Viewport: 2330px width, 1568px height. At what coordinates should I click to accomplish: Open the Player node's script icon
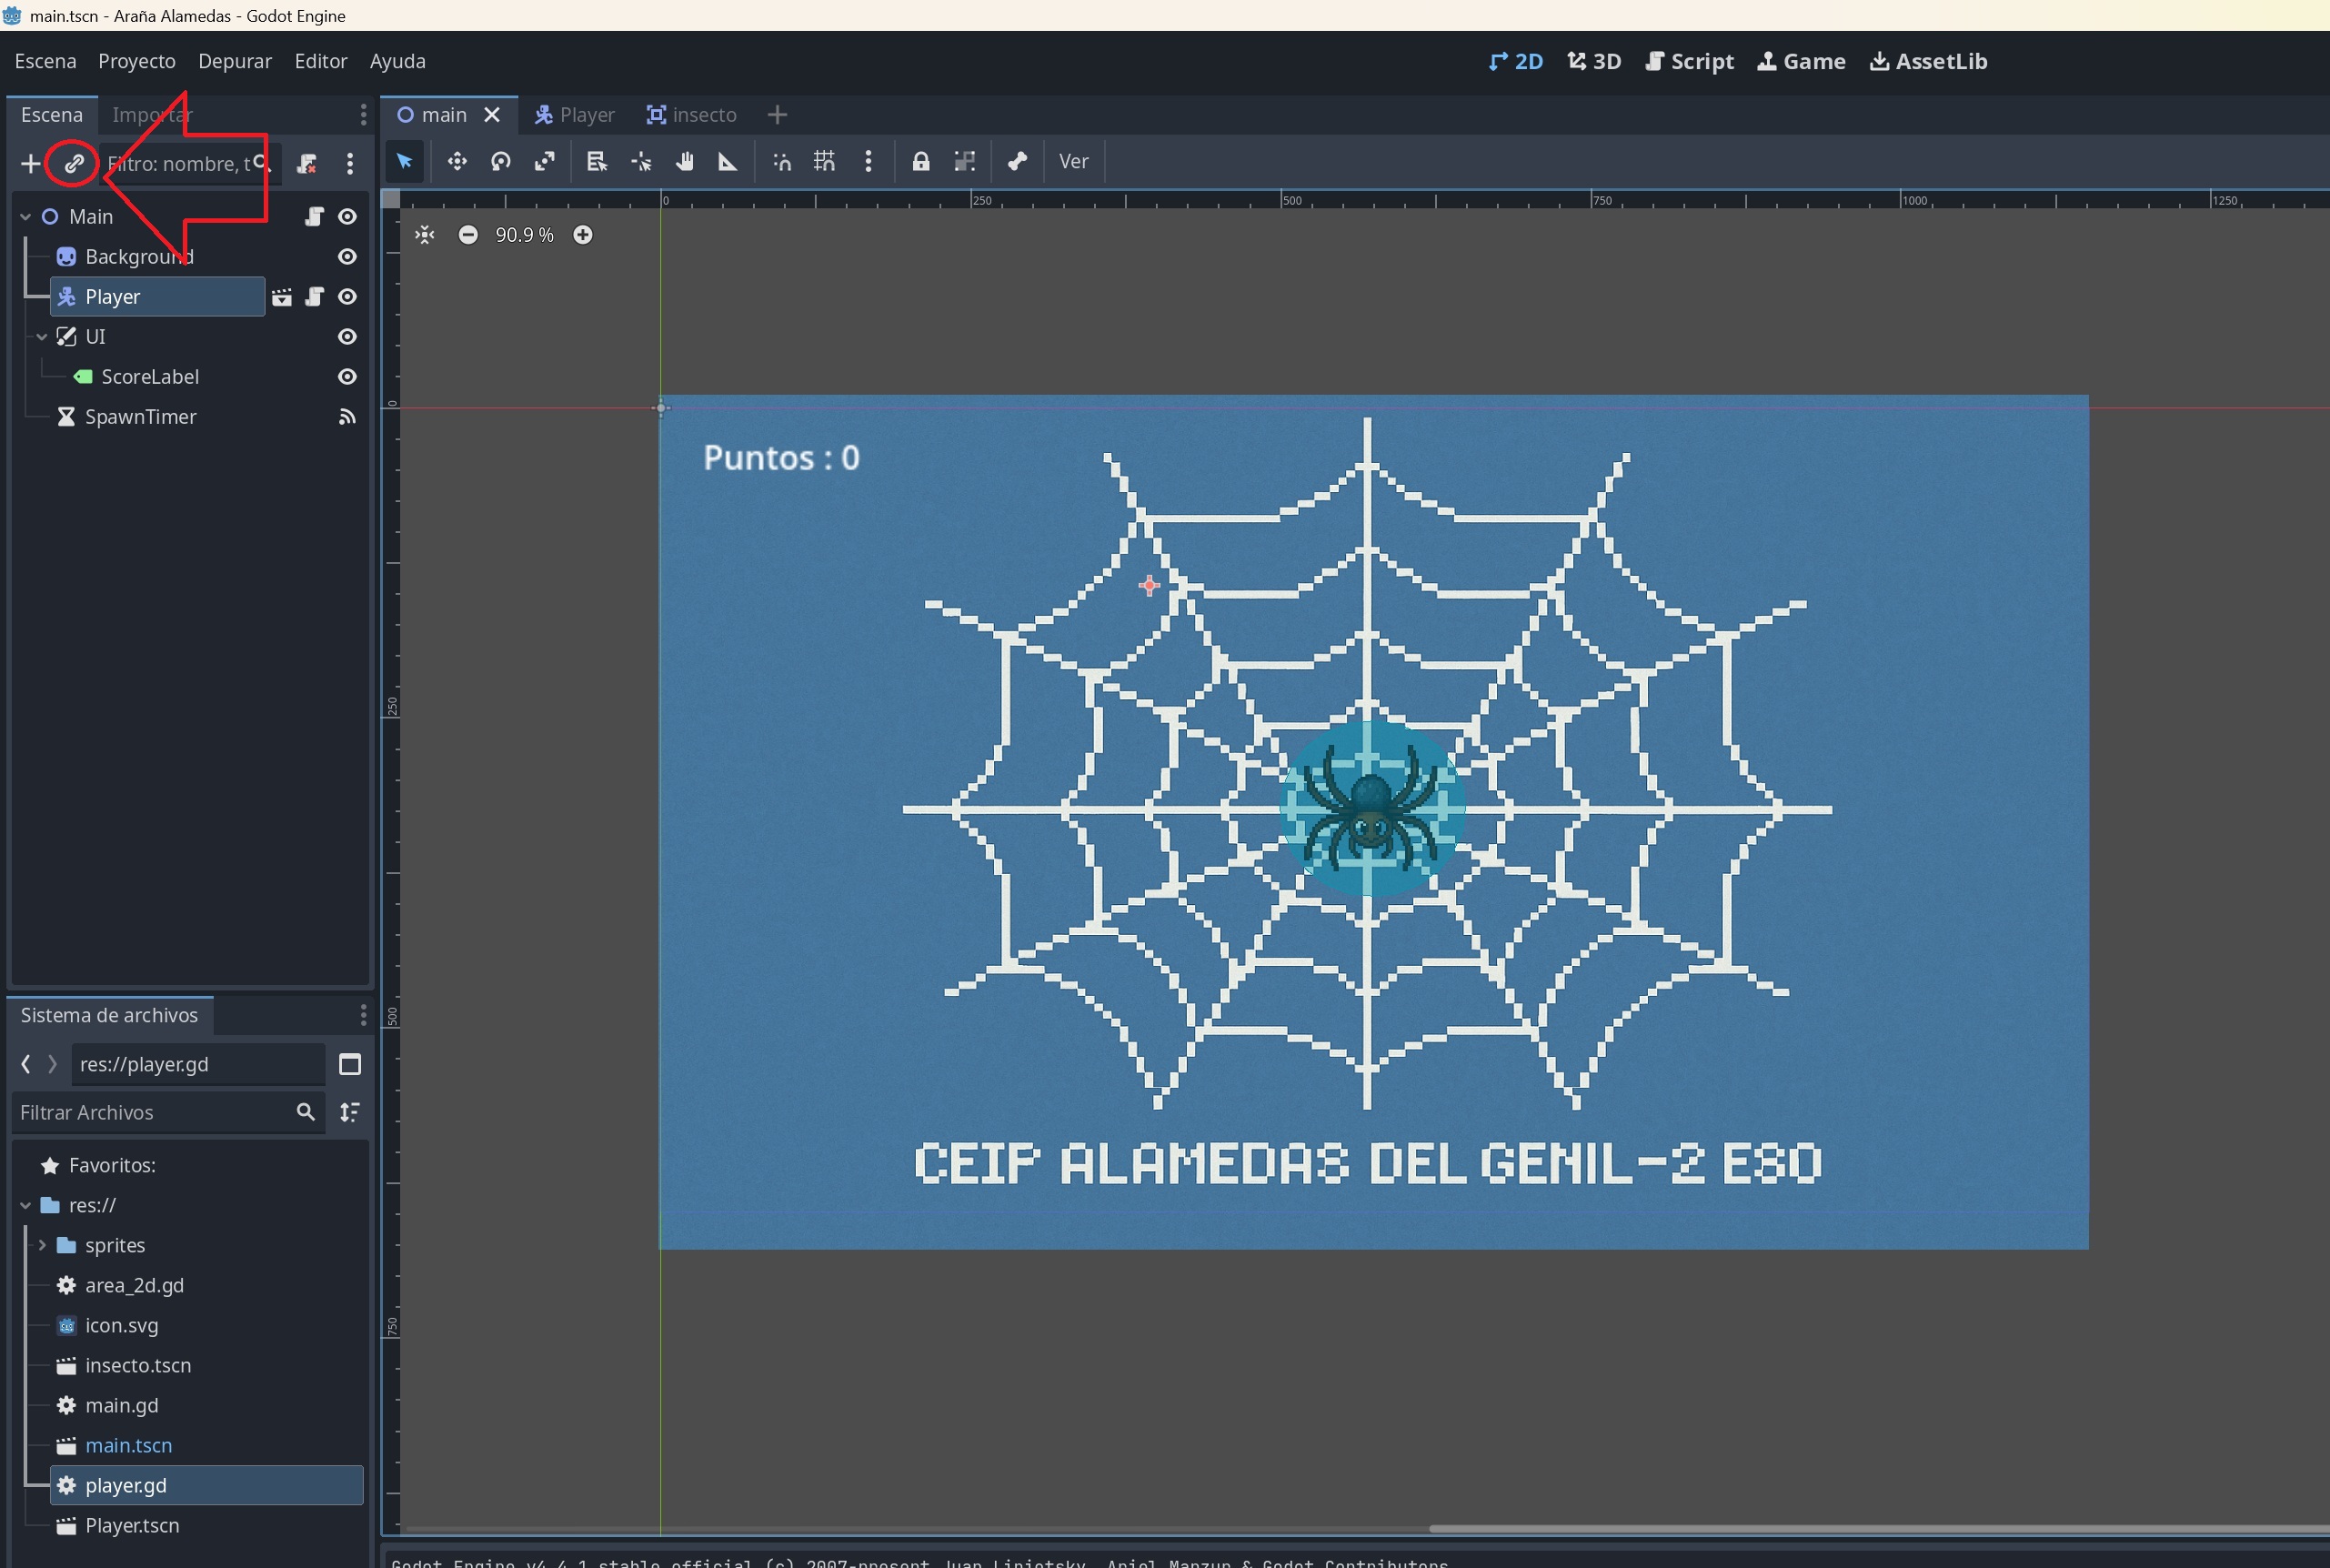pos(314,296)
